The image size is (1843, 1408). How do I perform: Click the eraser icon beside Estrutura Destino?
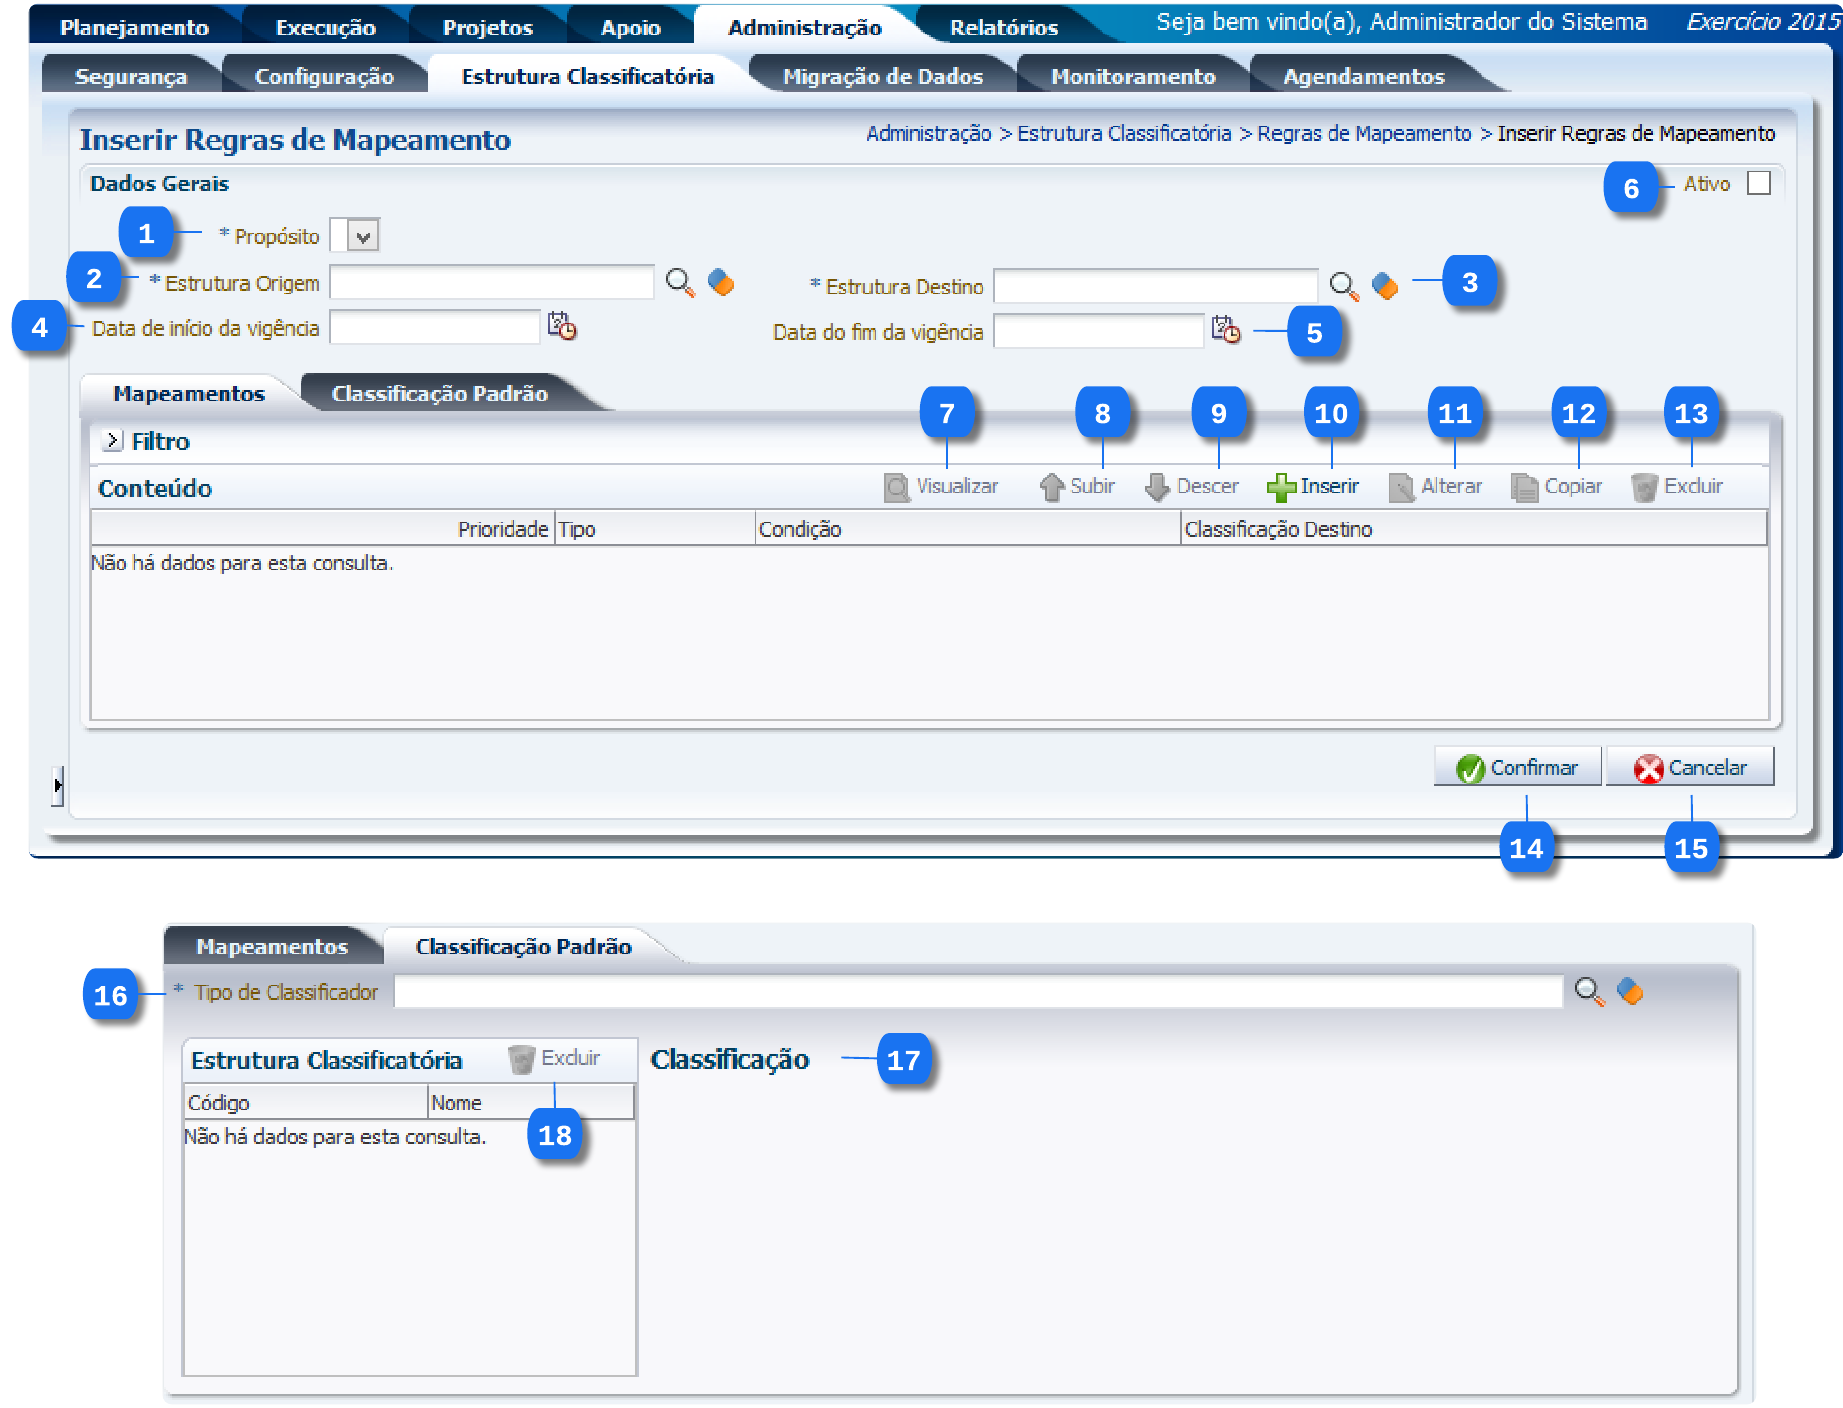1385,286
